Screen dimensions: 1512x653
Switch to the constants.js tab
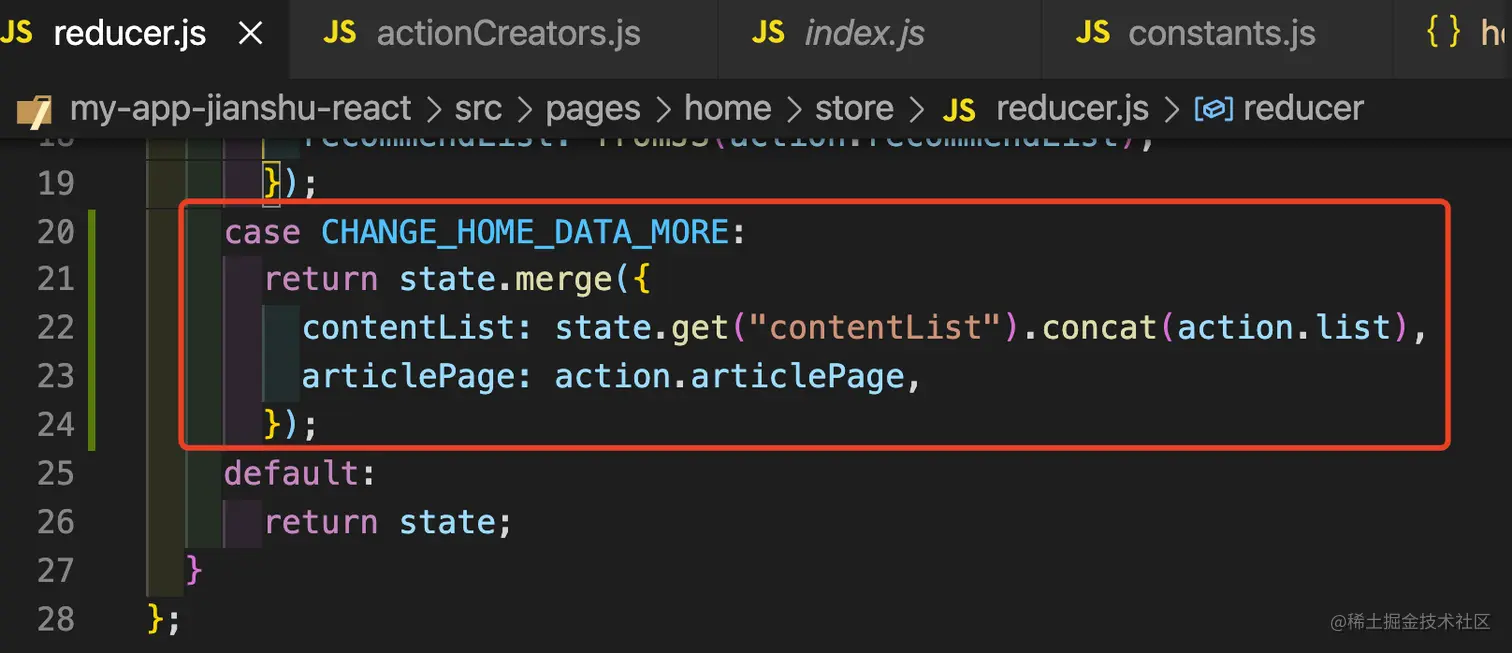(1221, 34)
